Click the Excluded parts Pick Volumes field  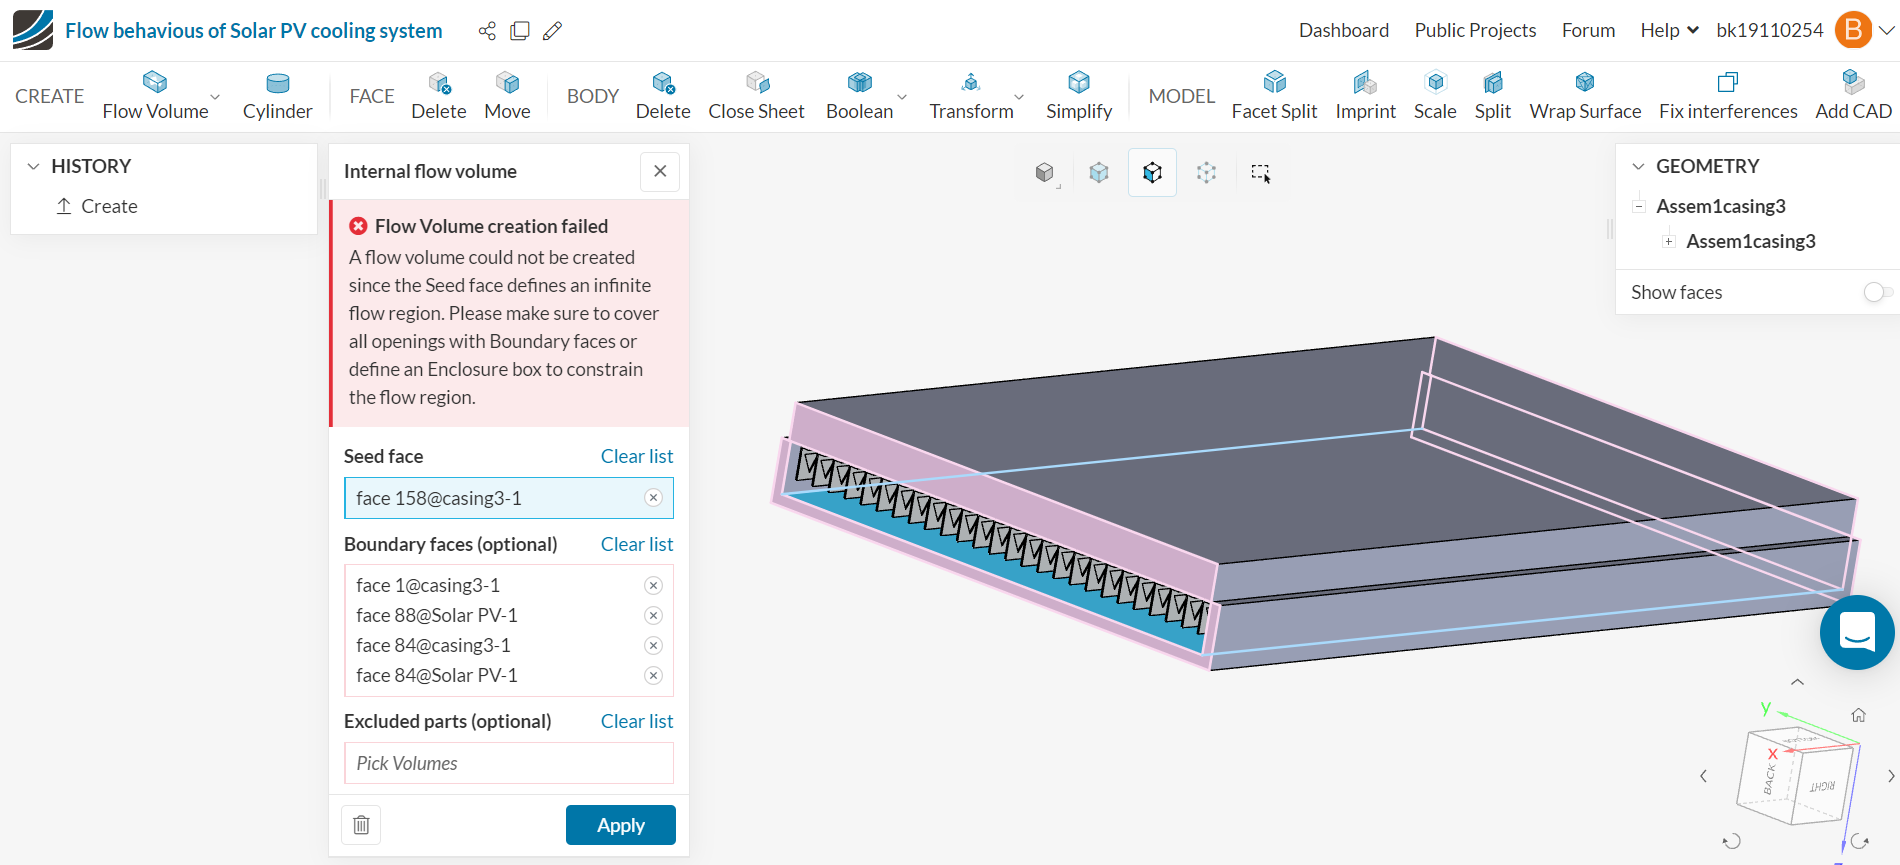tap(508, 763)
